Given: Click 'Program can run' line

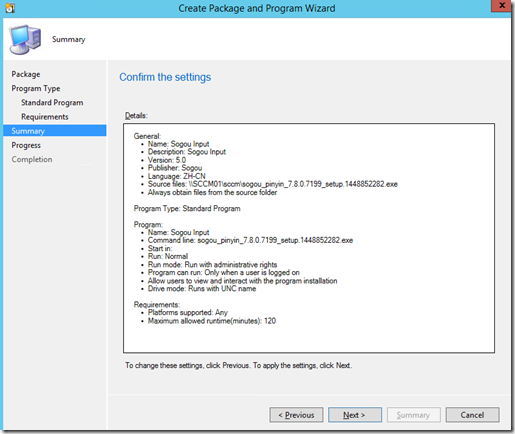Looking at the screenshot, I should click(224, 273).
